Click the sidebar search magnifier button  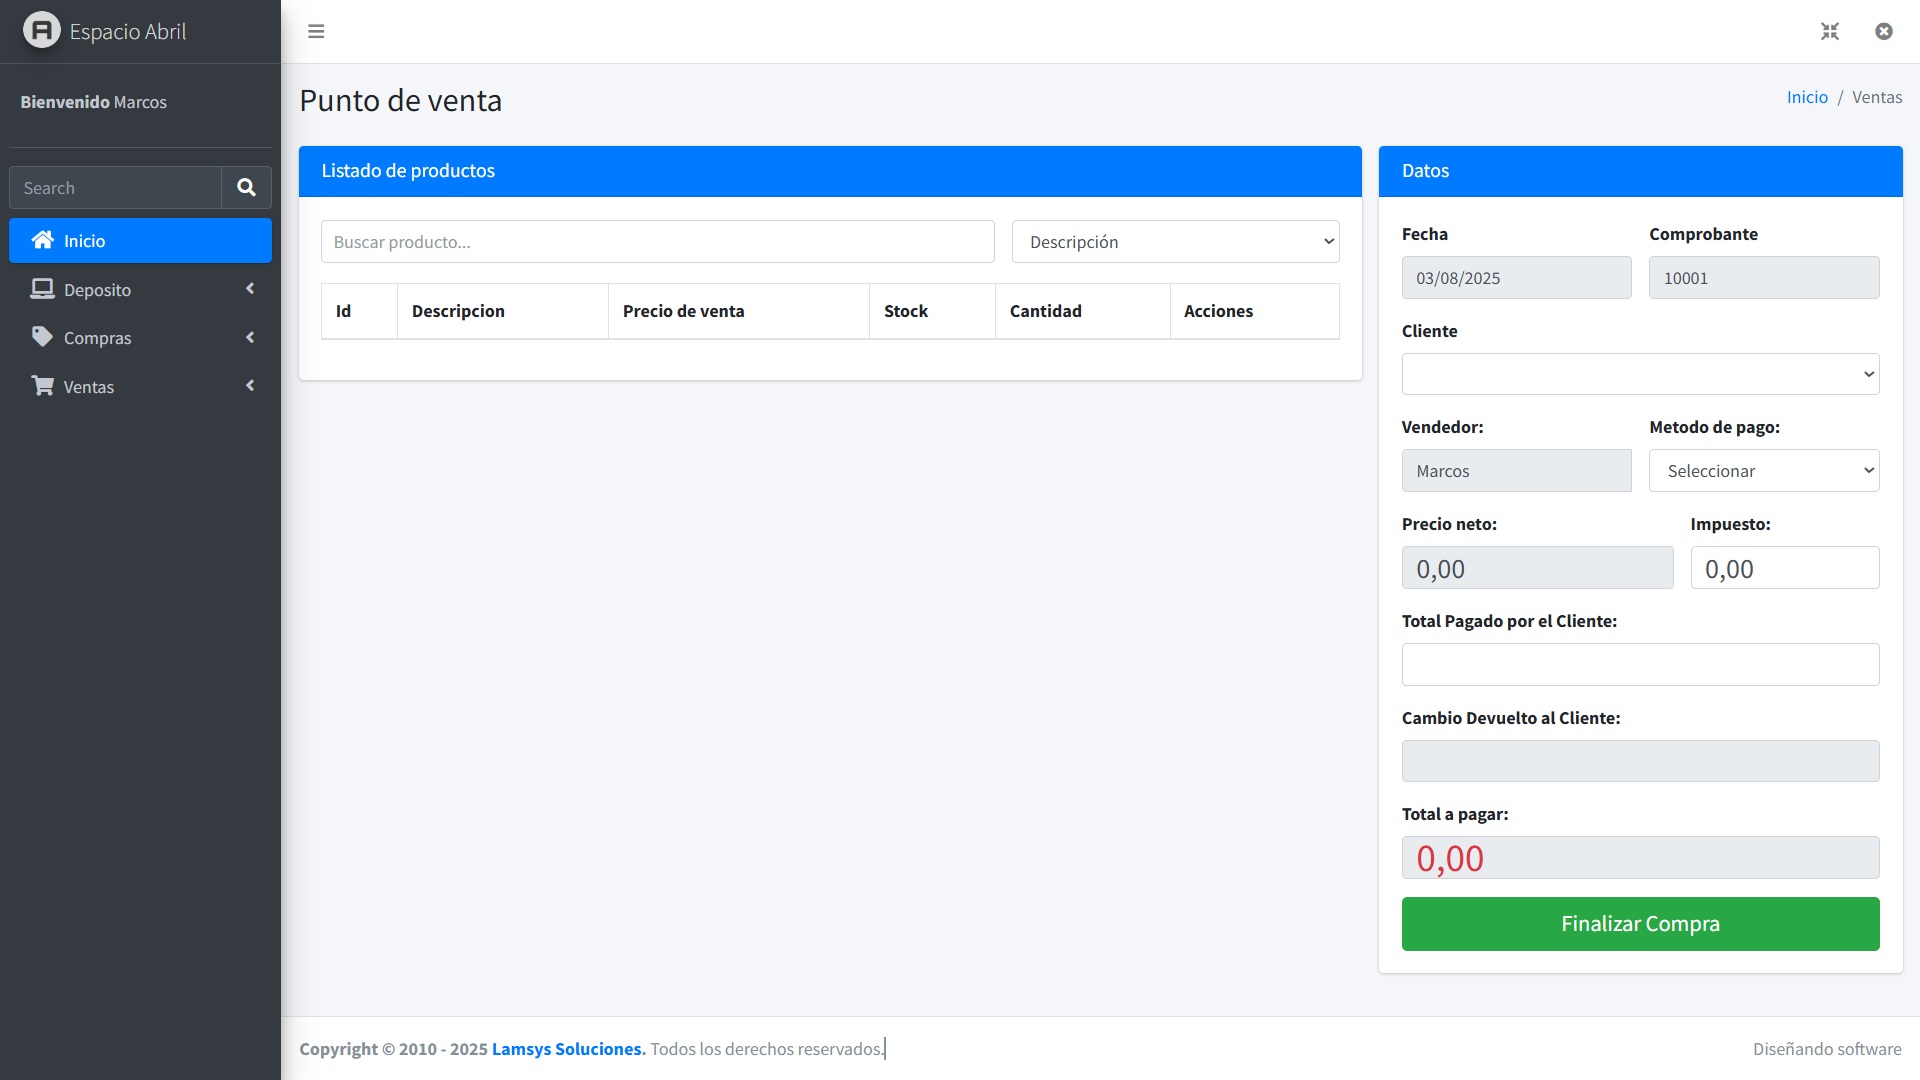(246, 188)
